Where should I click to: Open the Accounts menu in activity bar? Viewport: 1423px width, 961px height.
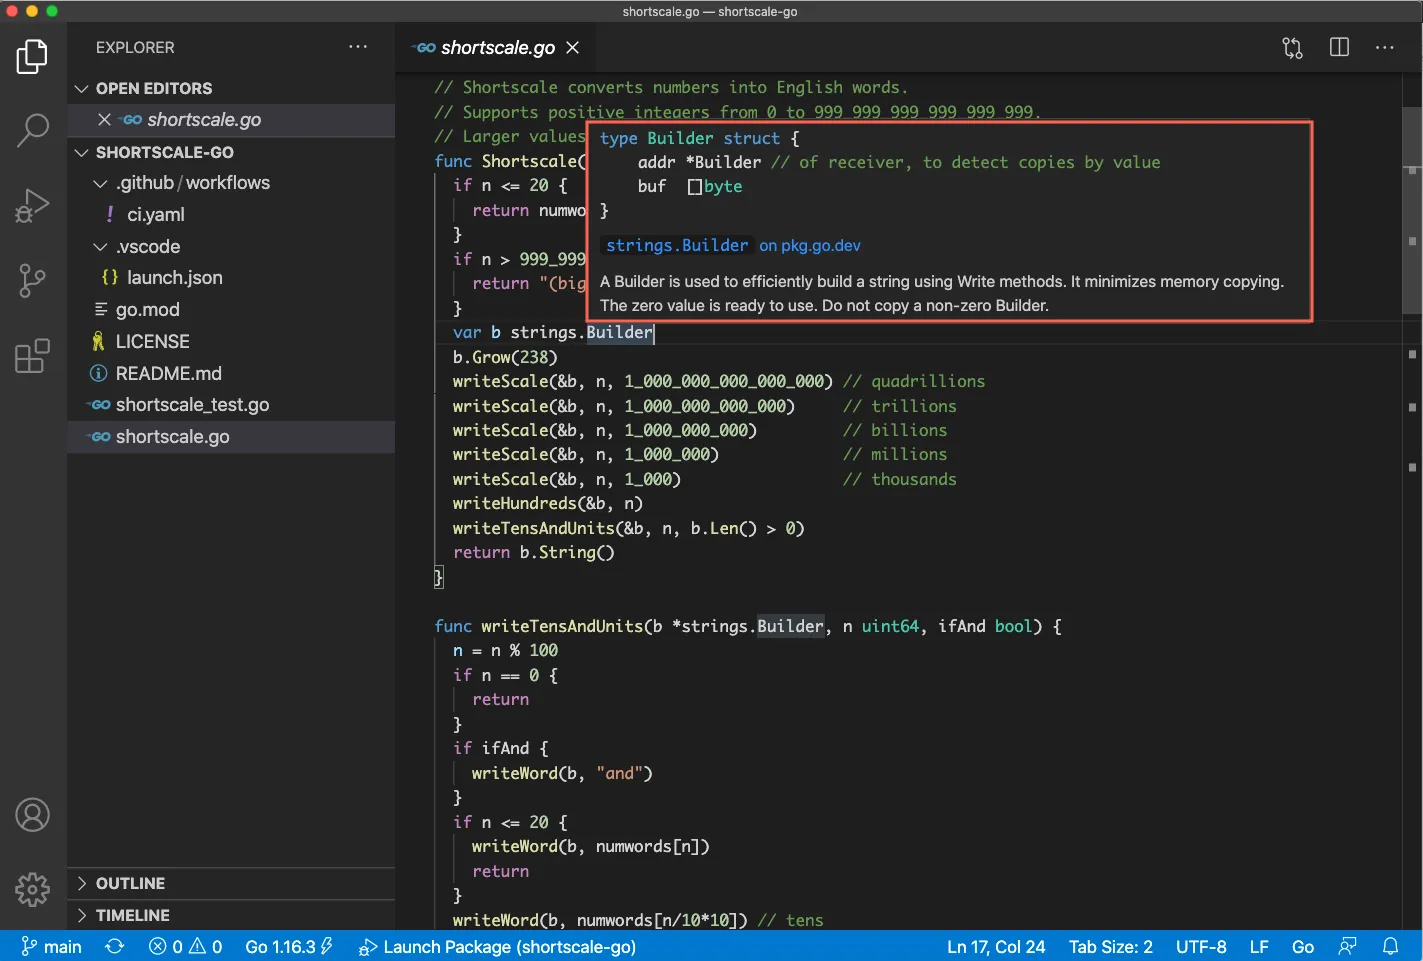pyautogui.click(x=33, y=815)
